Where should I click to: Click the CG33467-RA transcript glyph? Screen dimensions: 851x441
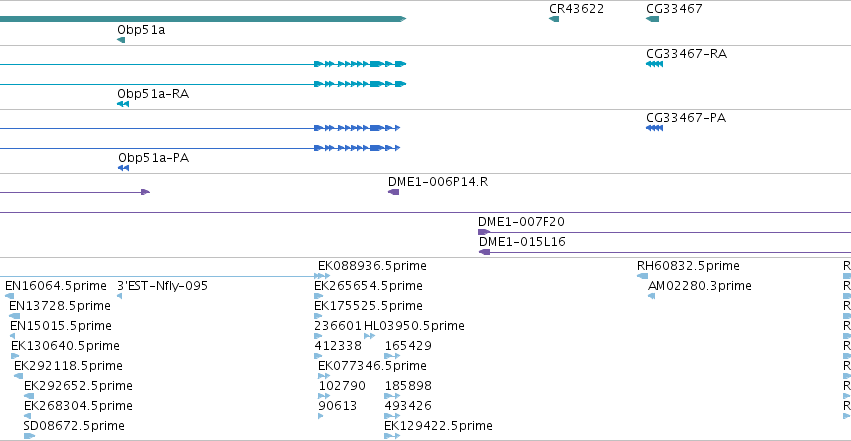tap(655, 64)
